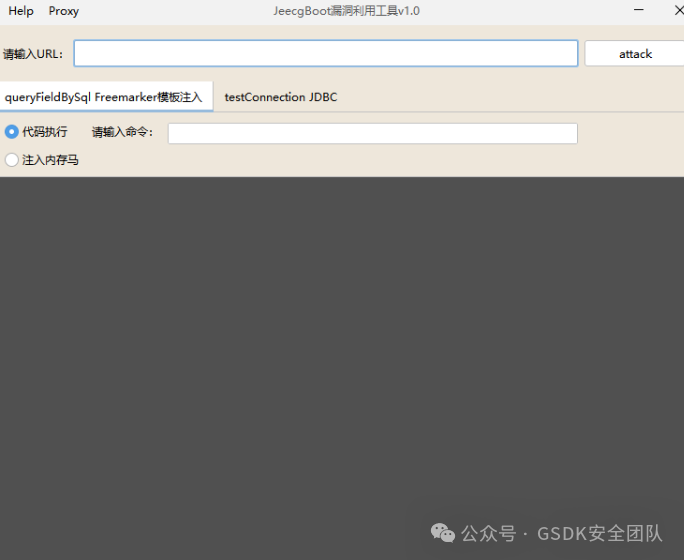Screen dimensions: 684x560
Task: Click the URL input field
Action: click(326, 54)
